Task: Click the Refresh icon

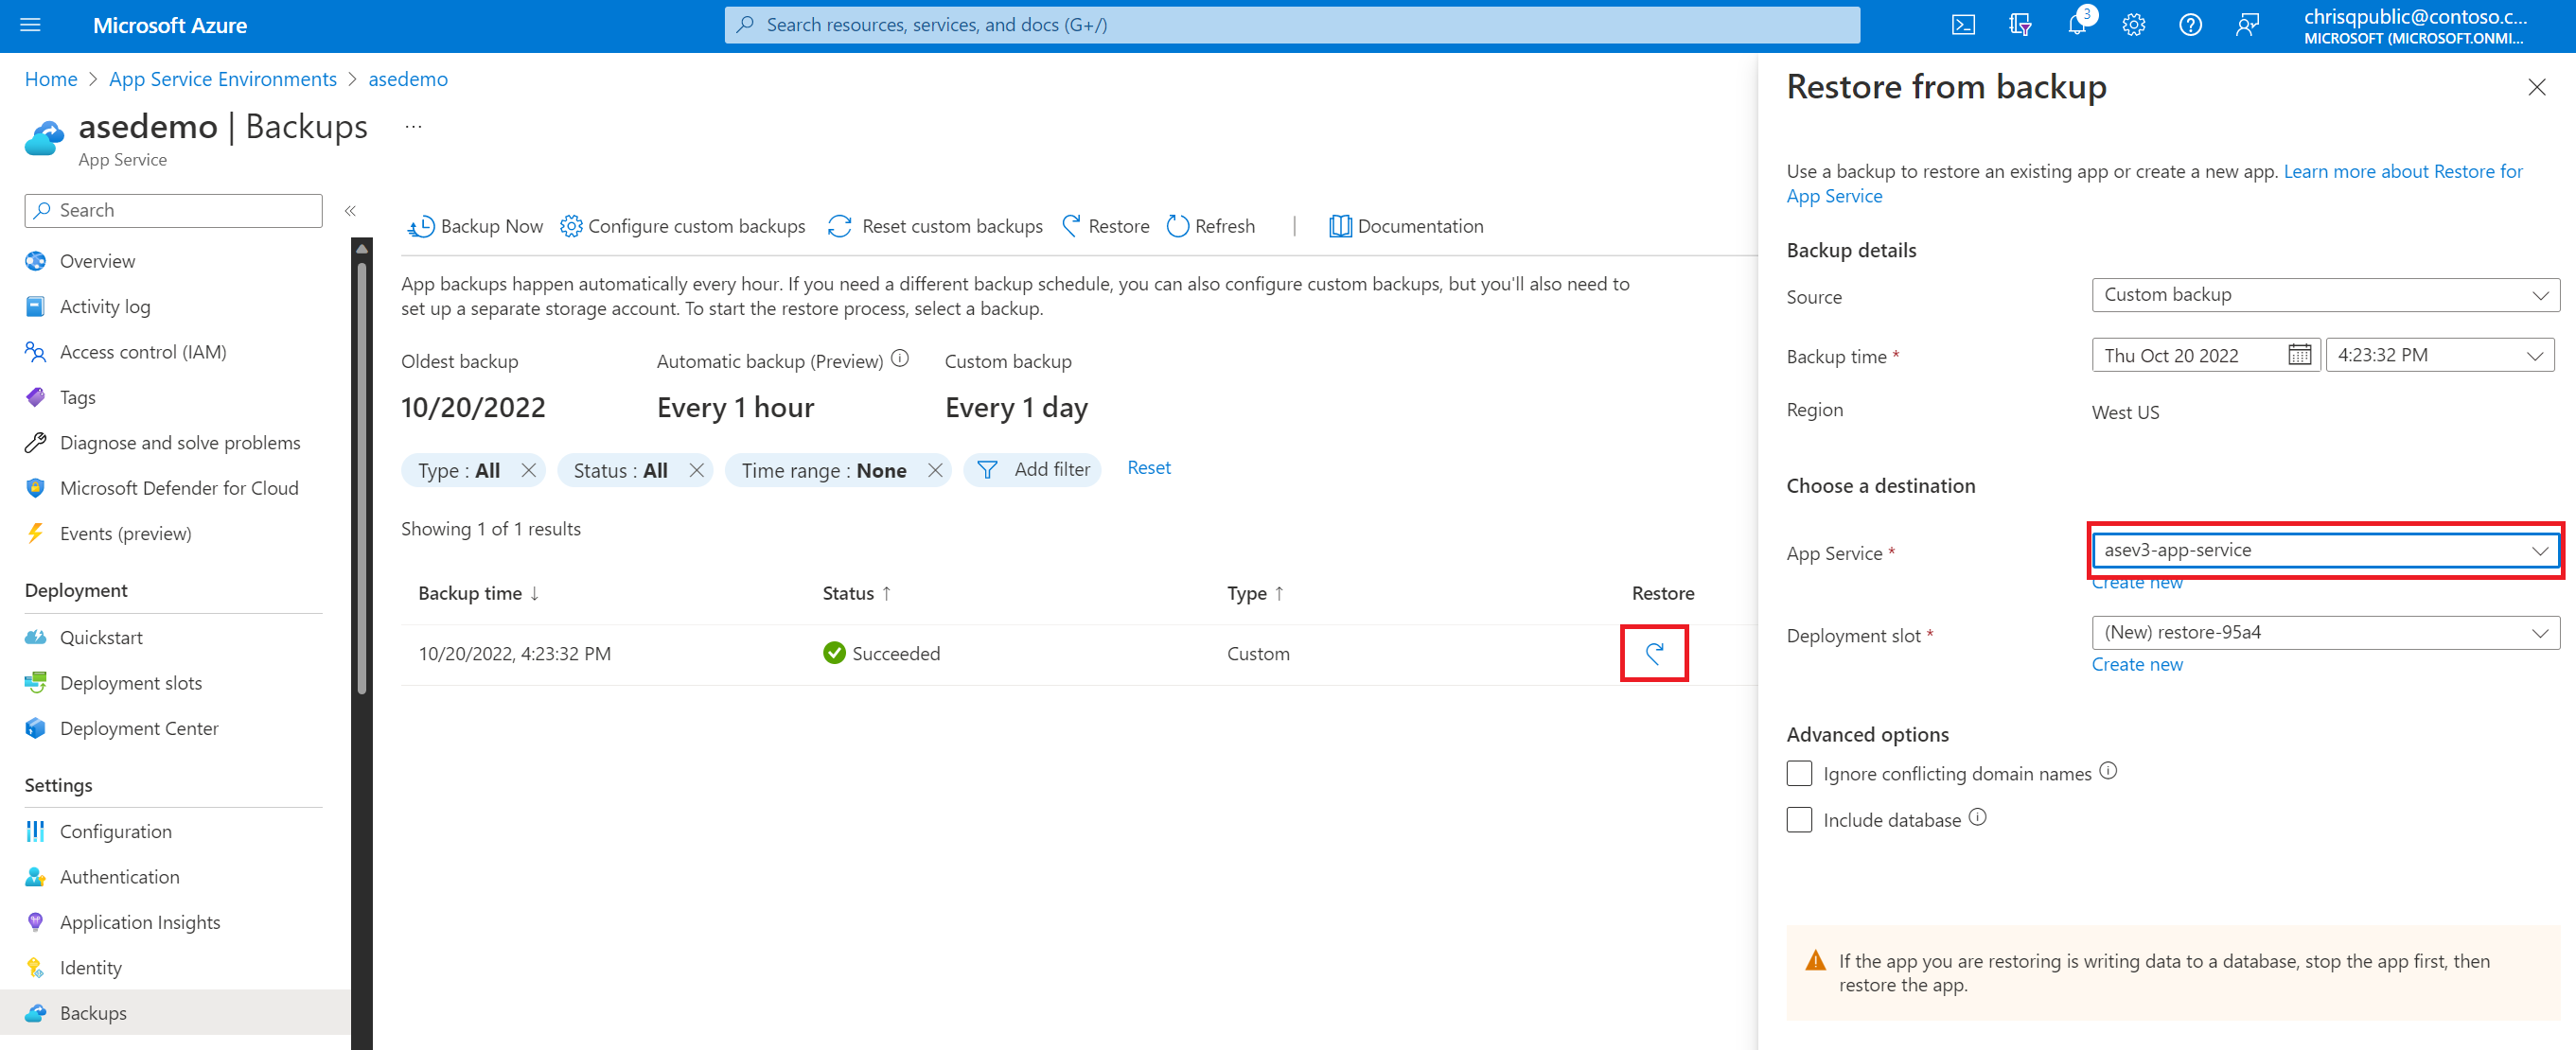Action: coord(1174,225)
